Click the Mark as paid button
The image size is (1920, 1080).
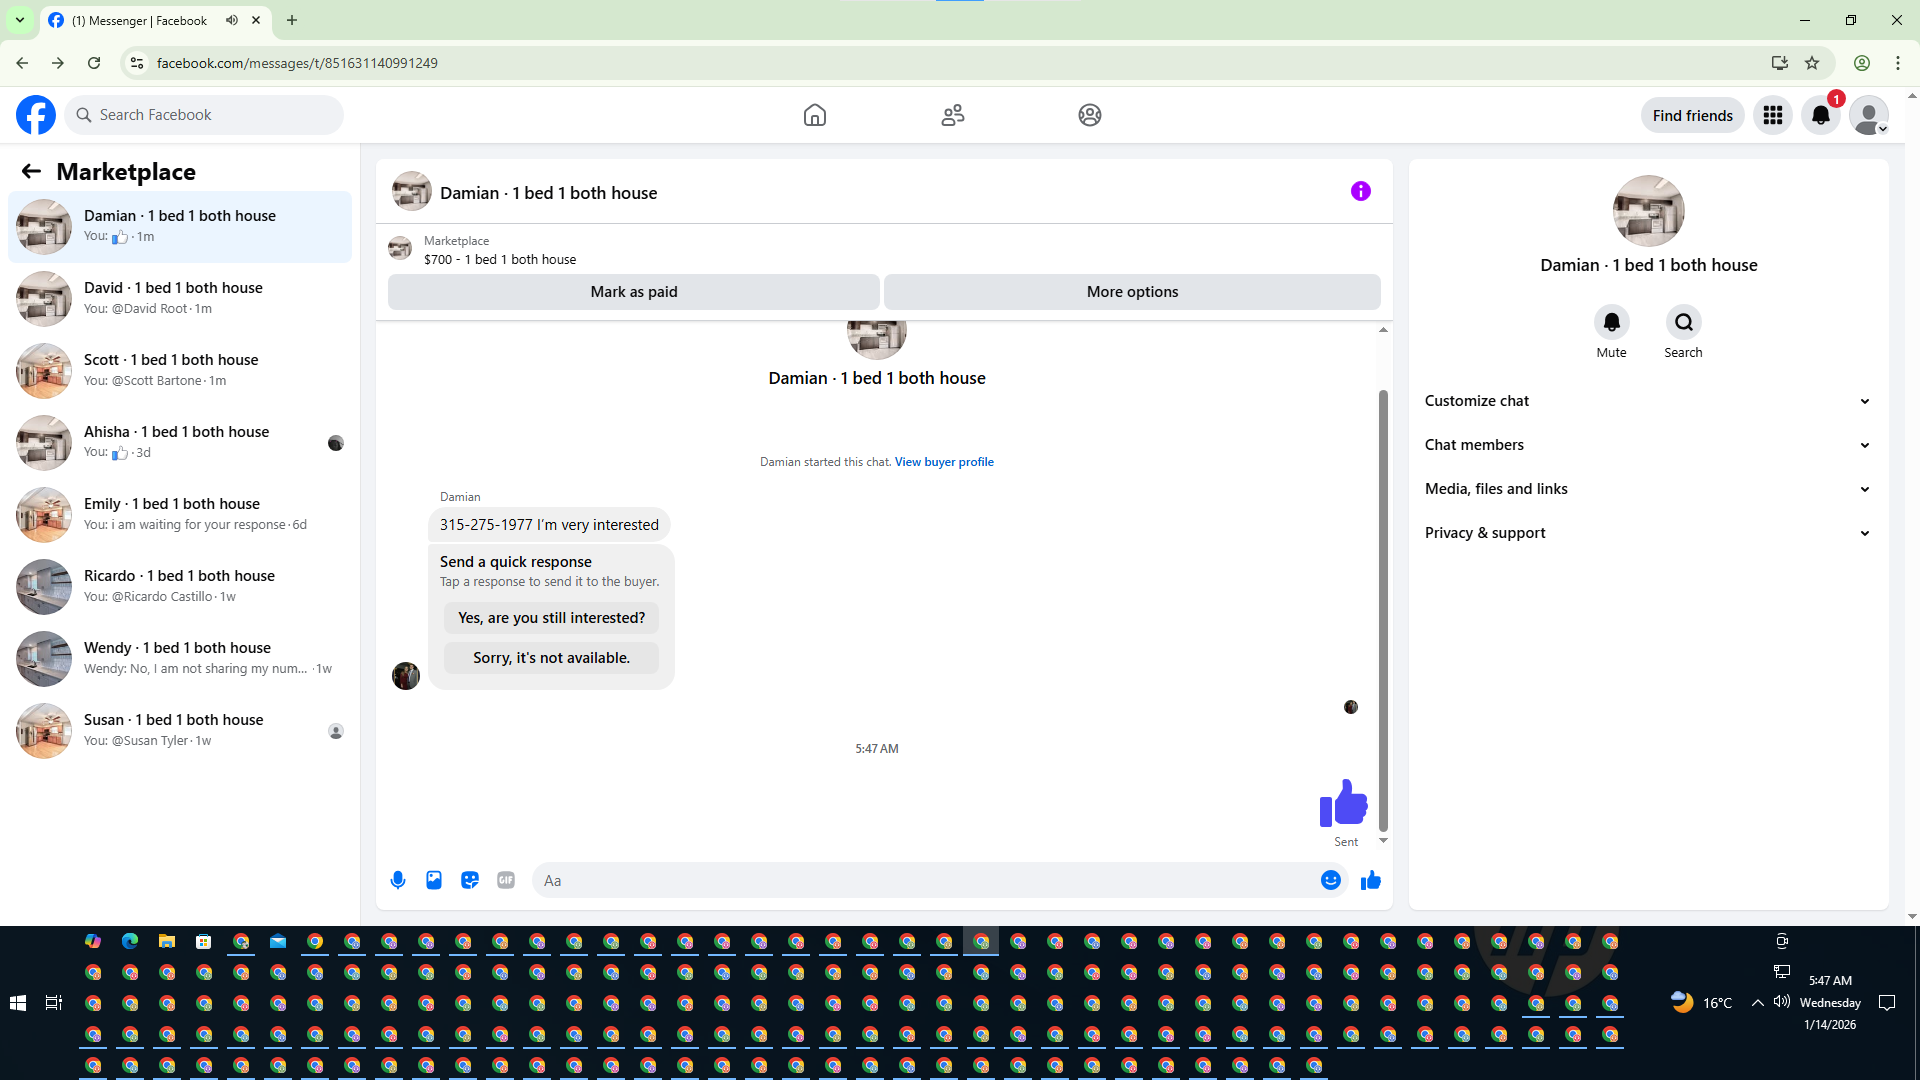(633, 292)
